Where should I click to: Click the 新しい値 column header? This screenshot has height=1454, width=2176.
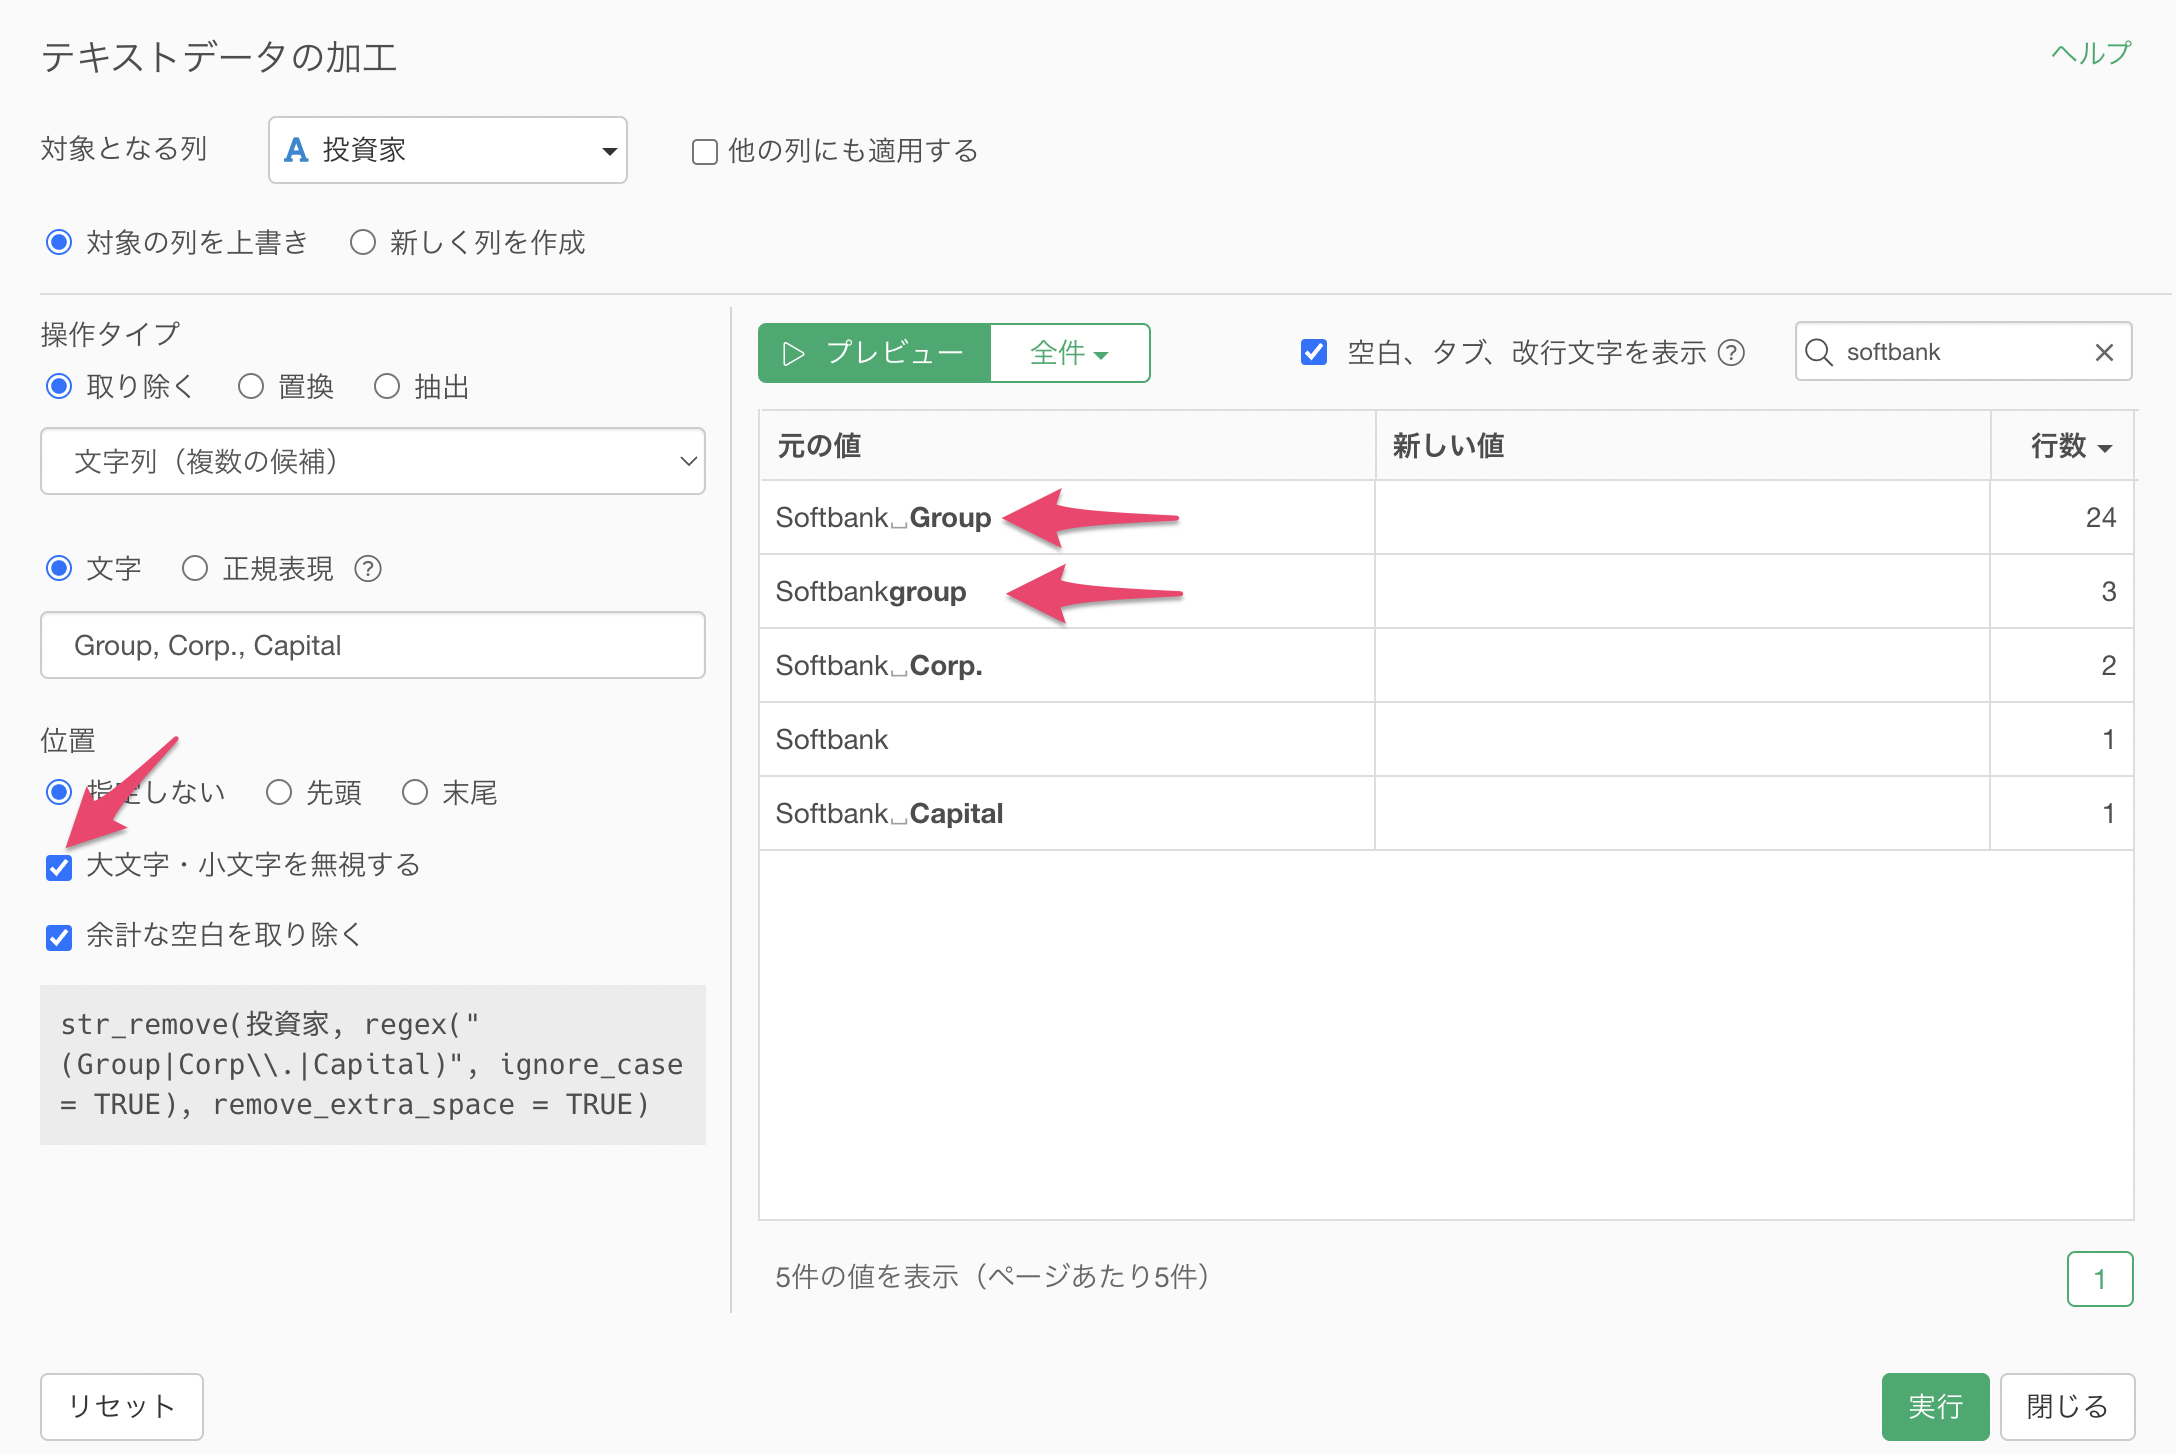pyautogui.click(x=1682, y=445)
